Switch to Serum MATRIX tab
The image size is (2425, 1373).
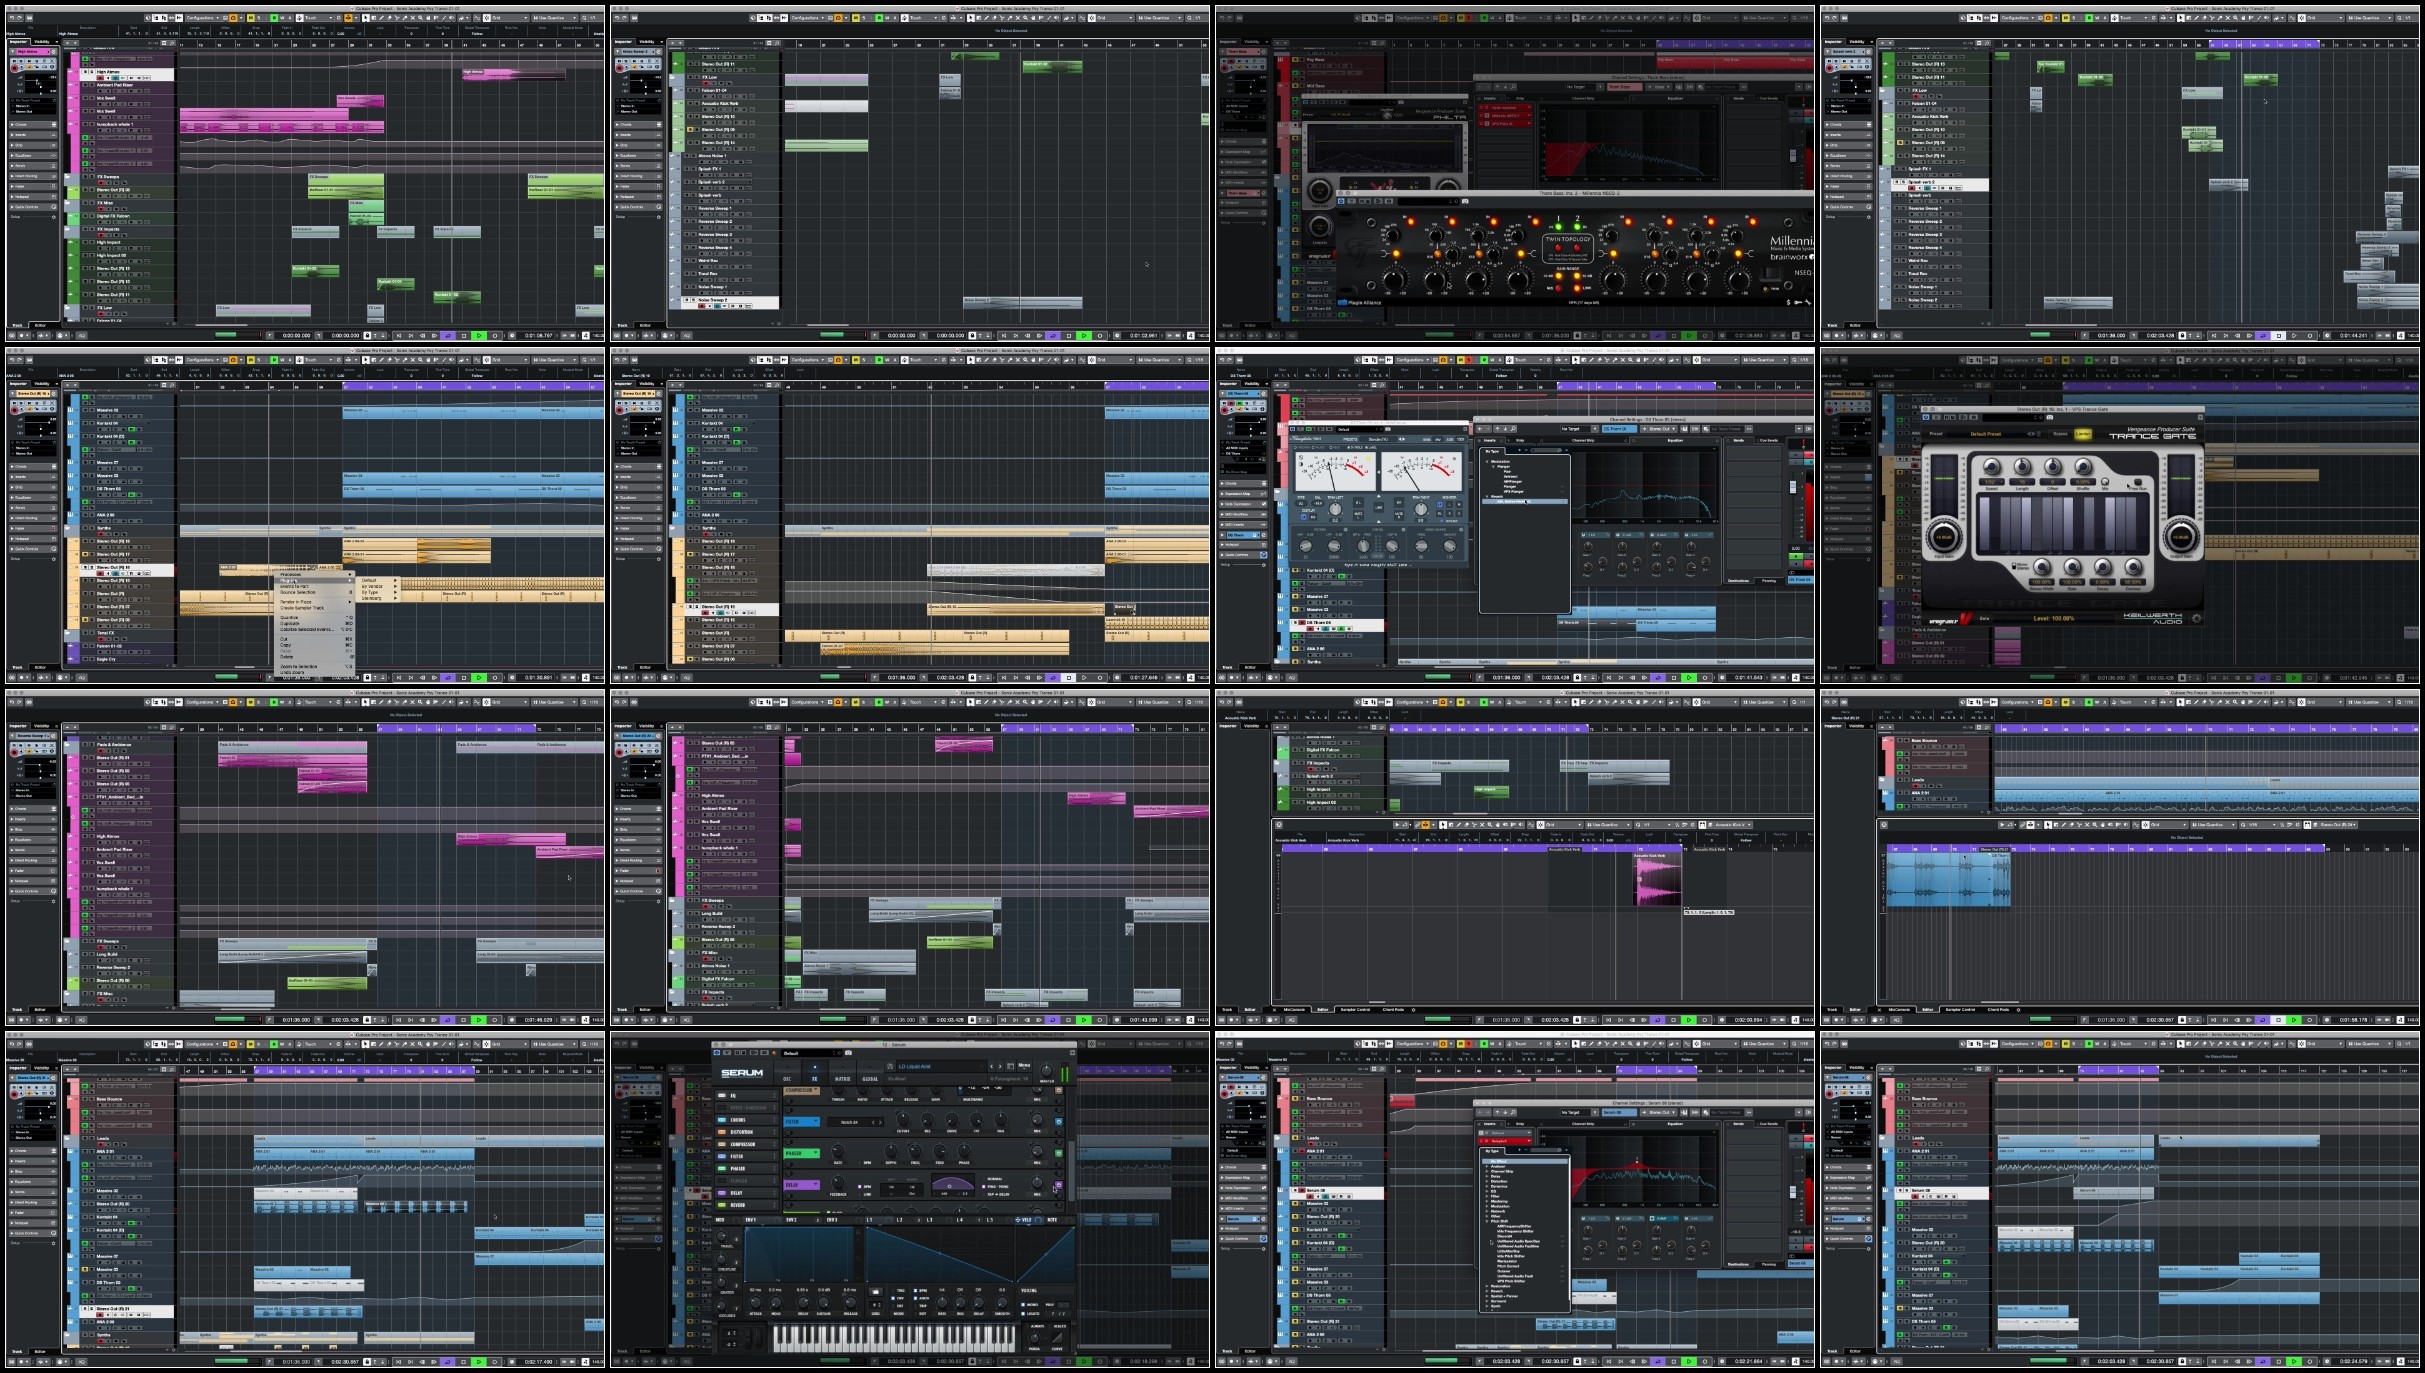843,1077
